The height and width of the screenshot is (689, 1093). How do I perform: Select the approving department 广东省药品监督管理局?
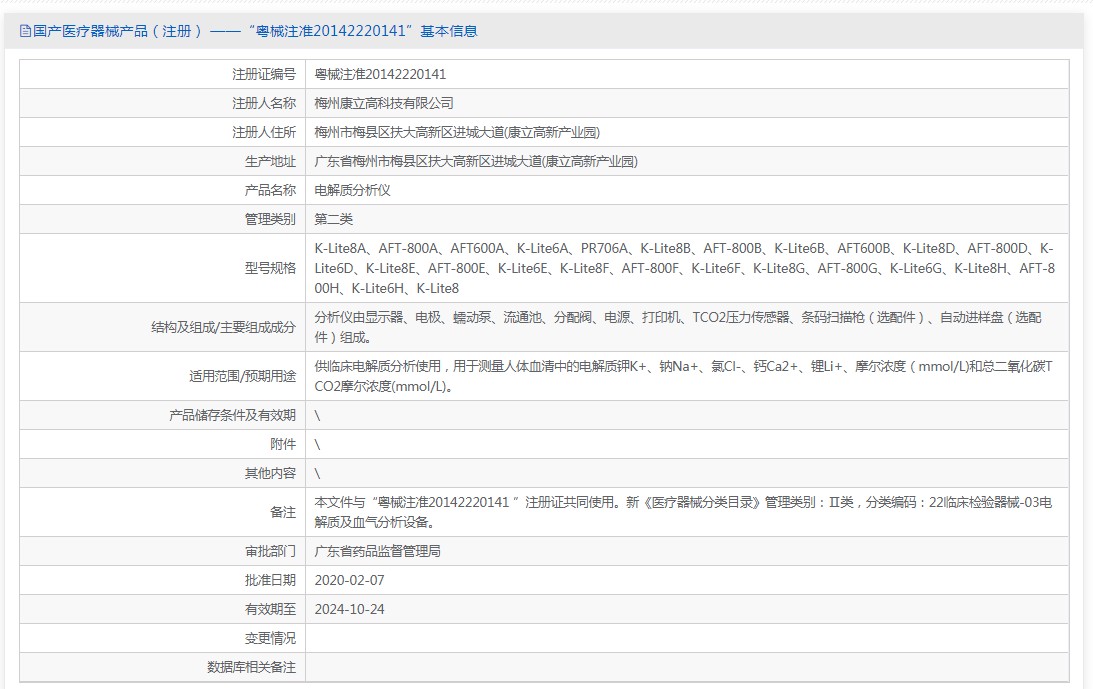click(378, 551)
